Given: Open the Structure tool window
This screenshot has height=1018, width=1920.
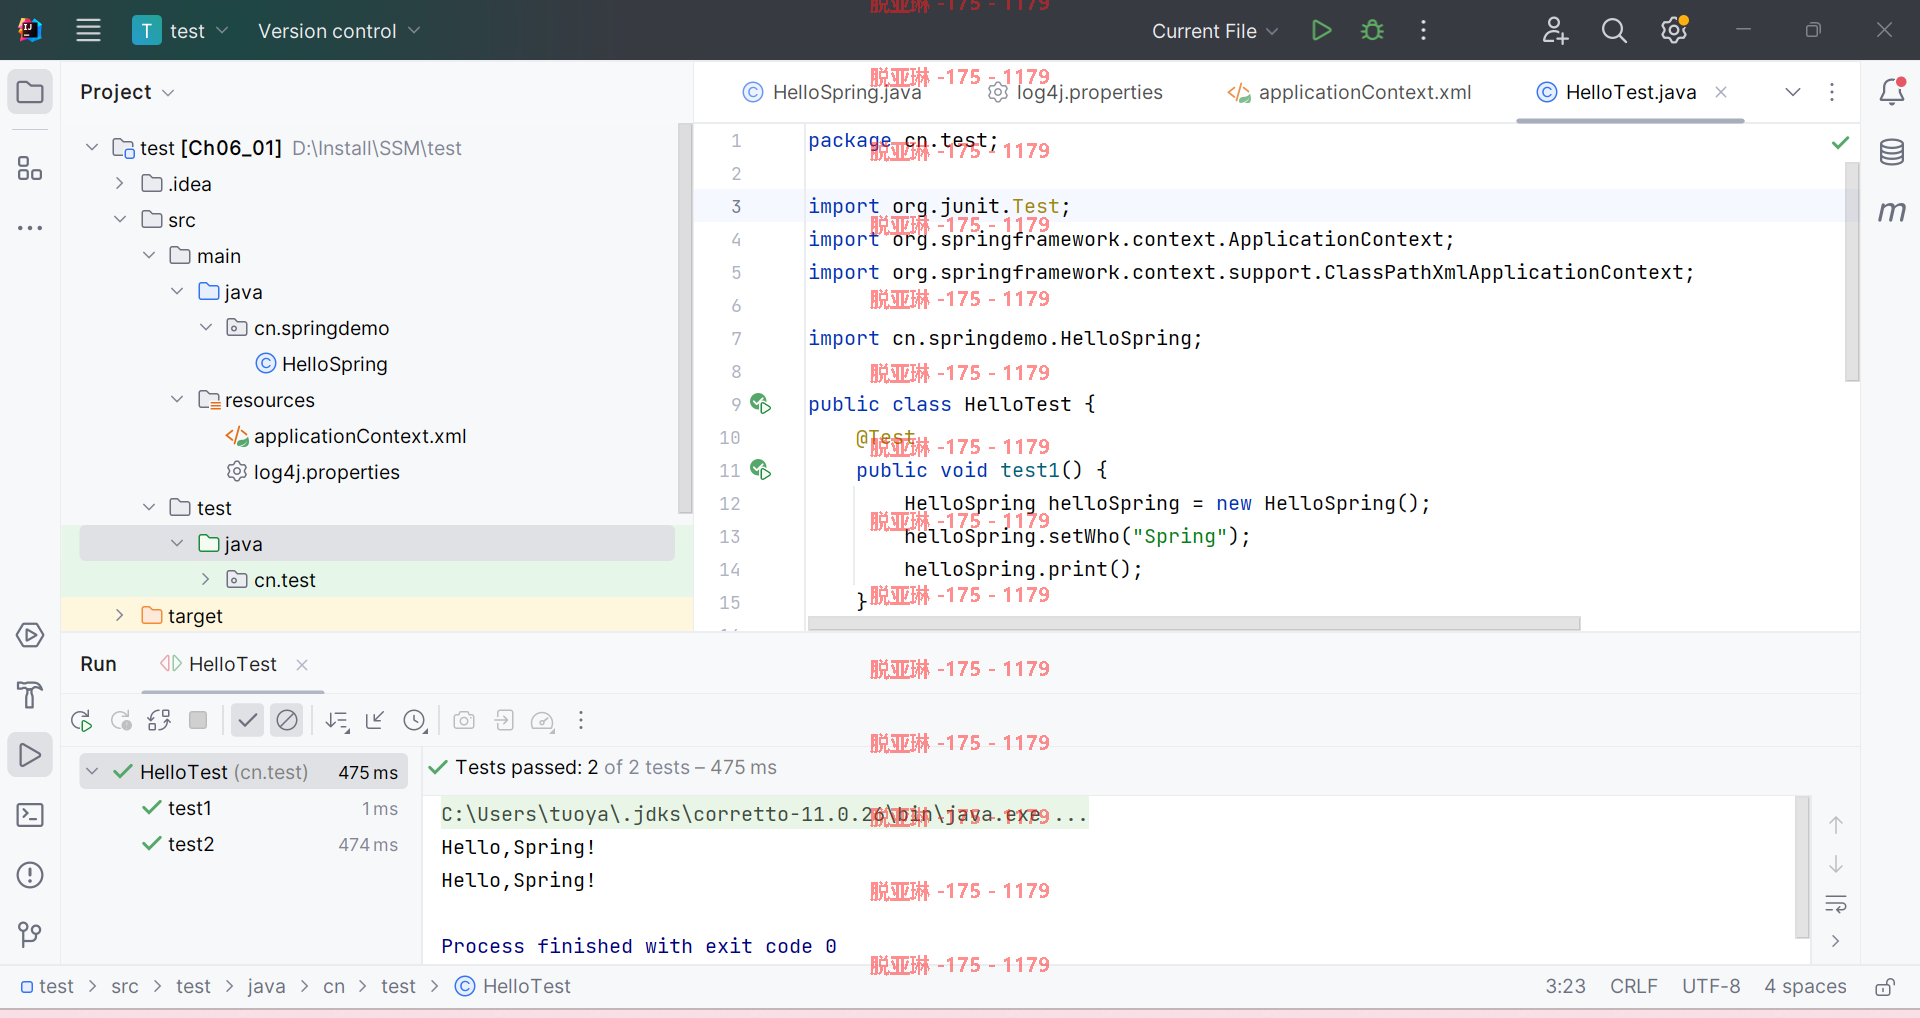Looking at the screenshot, I should (30, 168).
